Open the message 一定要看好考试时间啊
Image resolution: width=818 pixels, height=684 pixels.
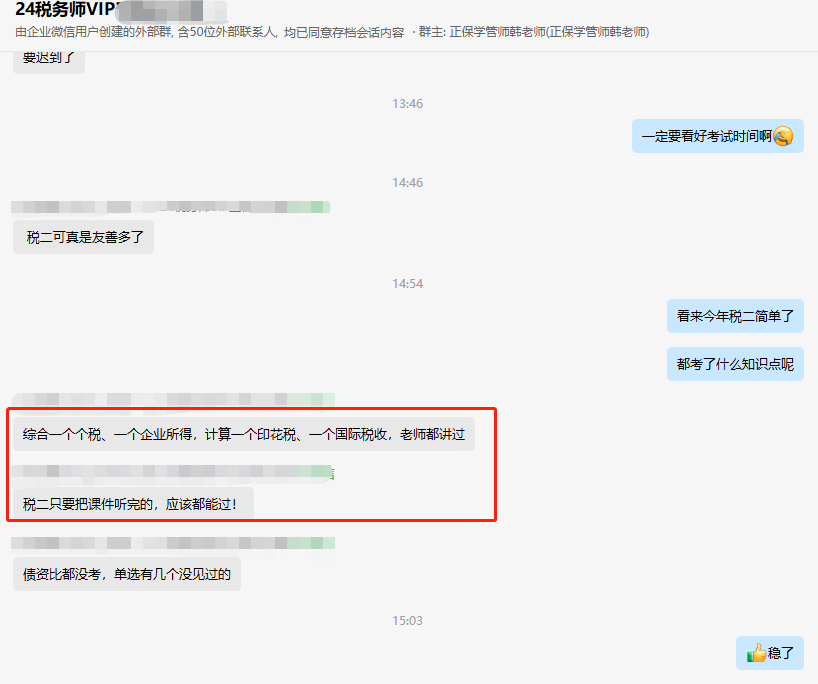[x=716, y=135]
